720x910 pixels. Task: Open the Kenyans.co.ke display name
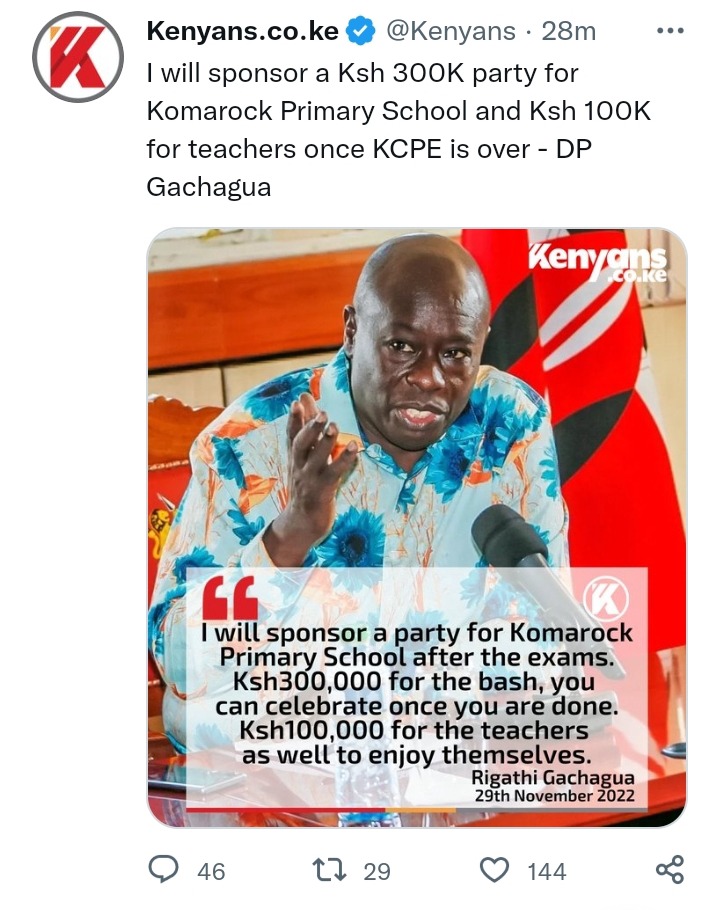tap(243, 31)
